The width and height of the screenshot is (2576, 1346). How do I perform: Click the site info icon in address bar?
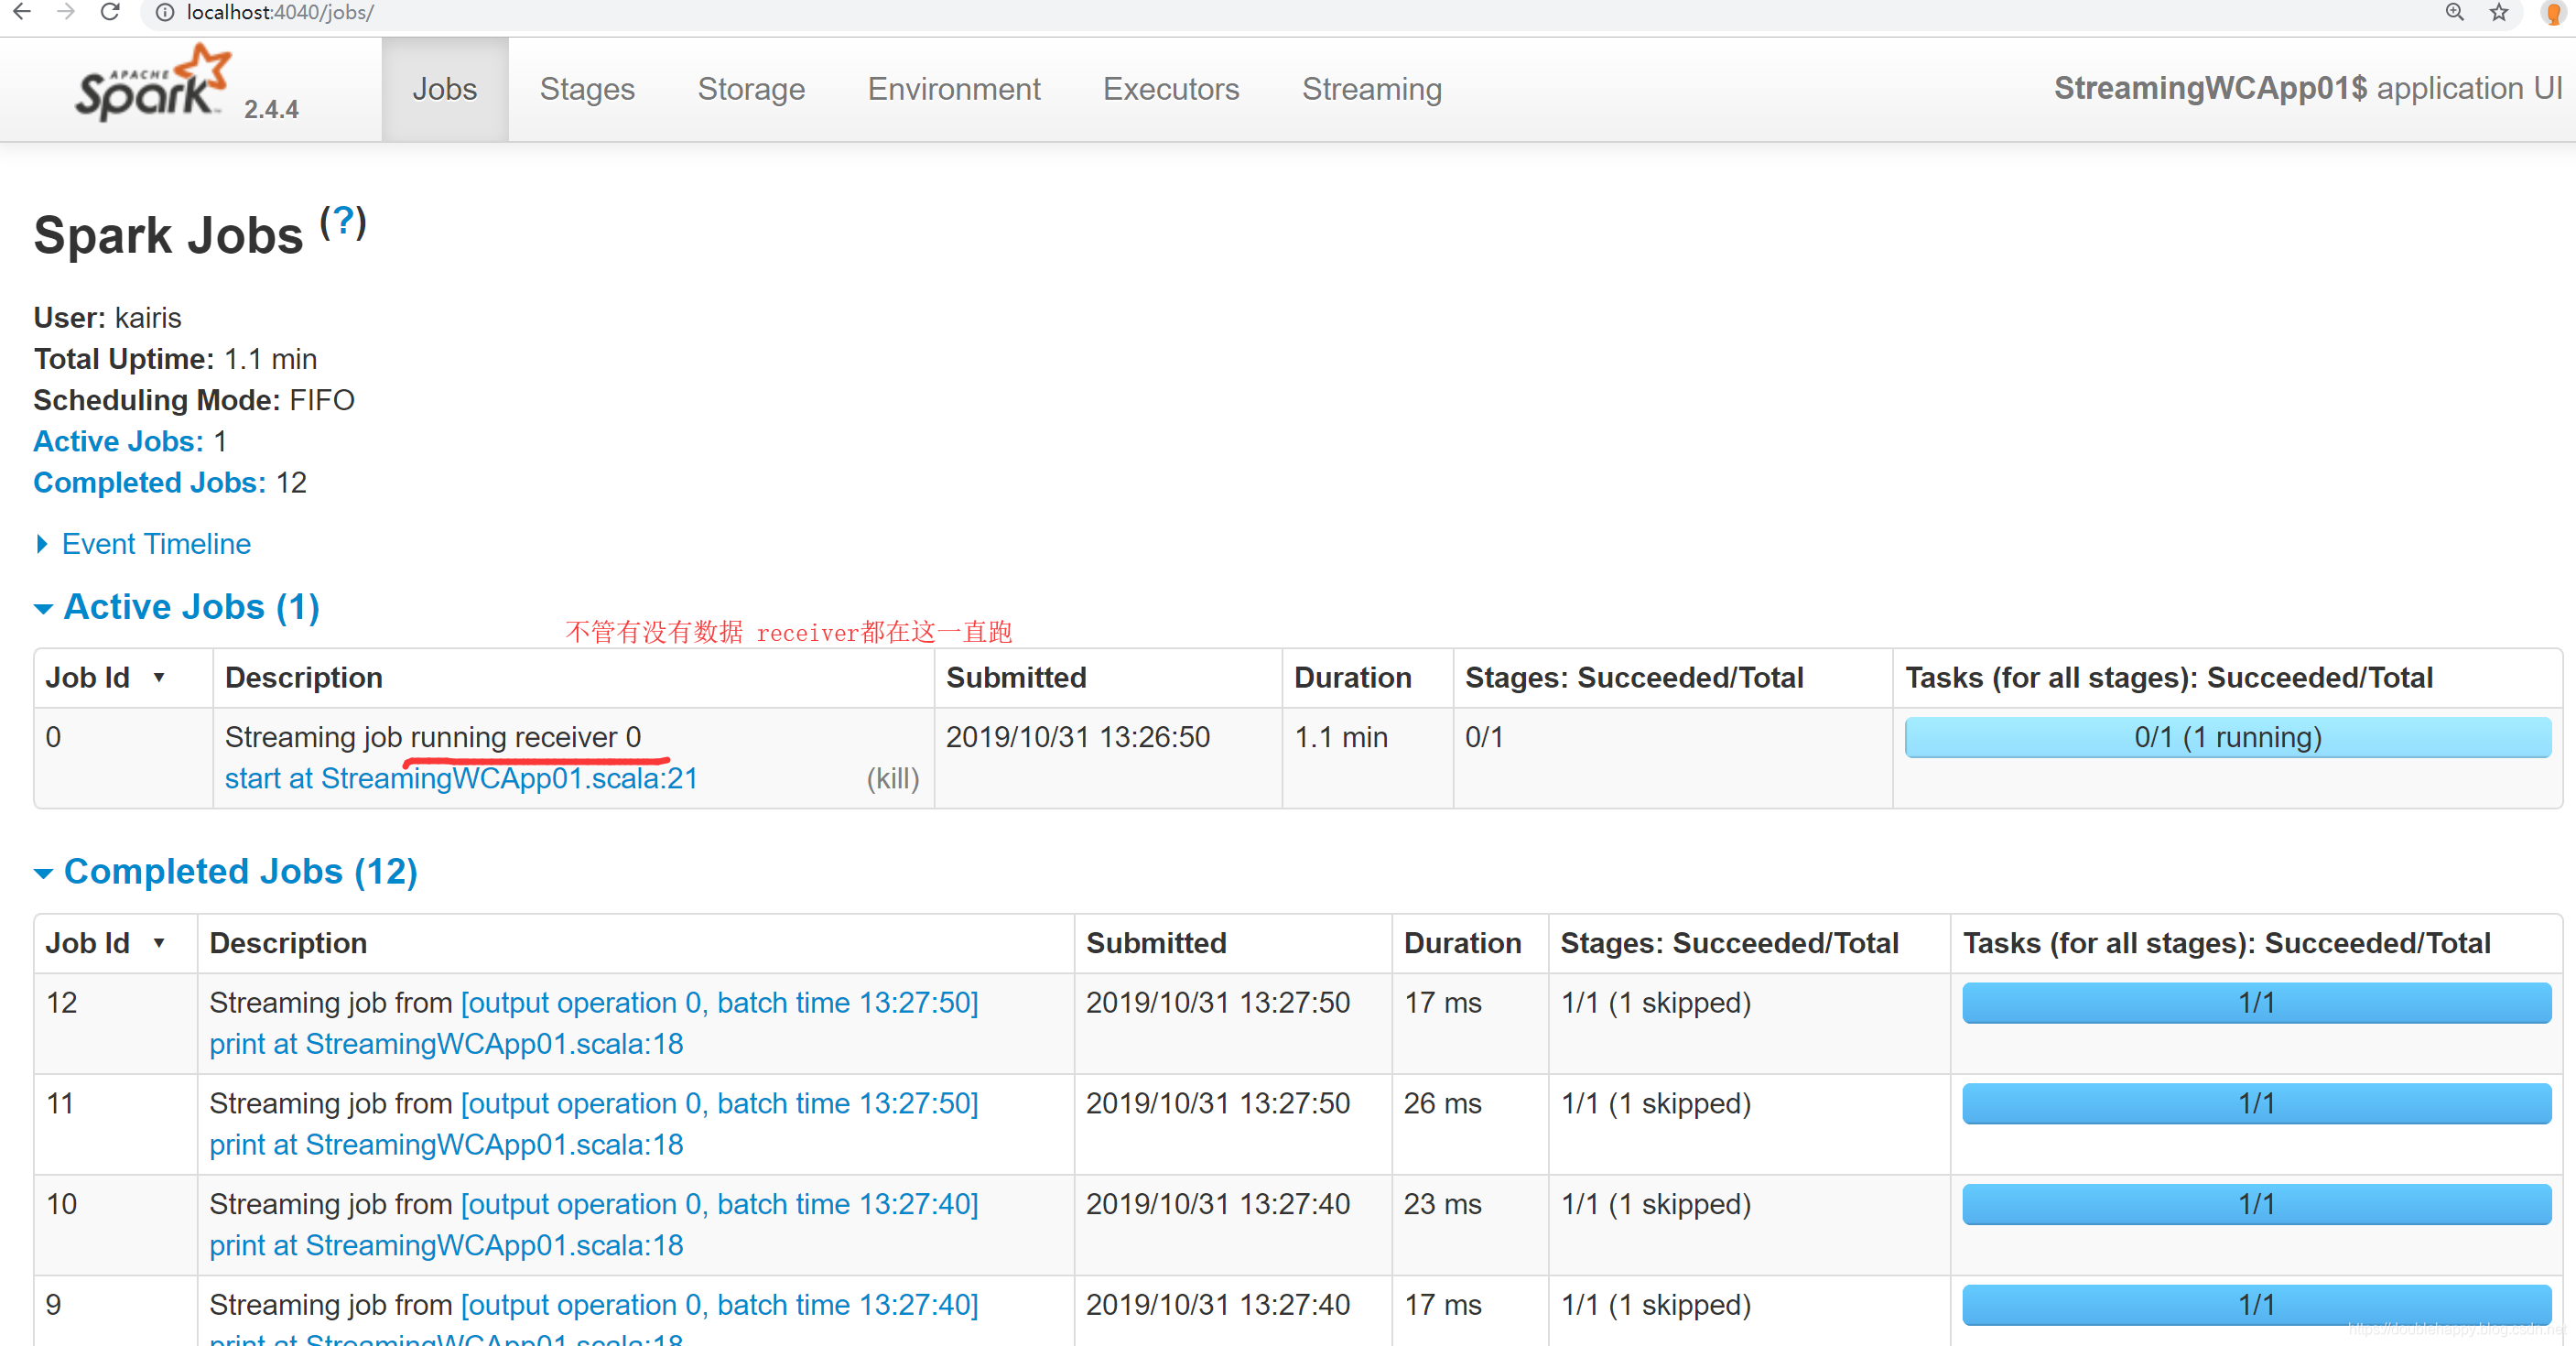pos(165,12)
